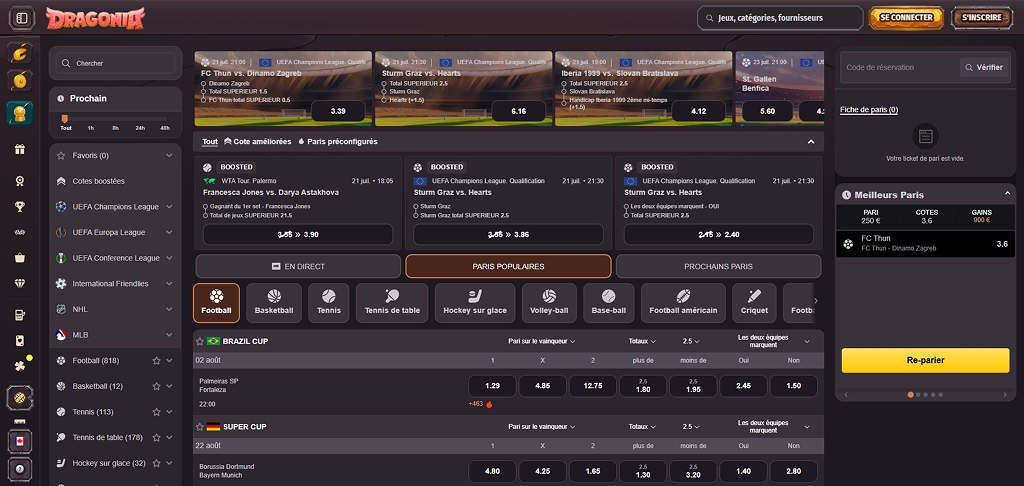Open the shopping bag shop icon

pyautogui.click(x=20, y=257)
